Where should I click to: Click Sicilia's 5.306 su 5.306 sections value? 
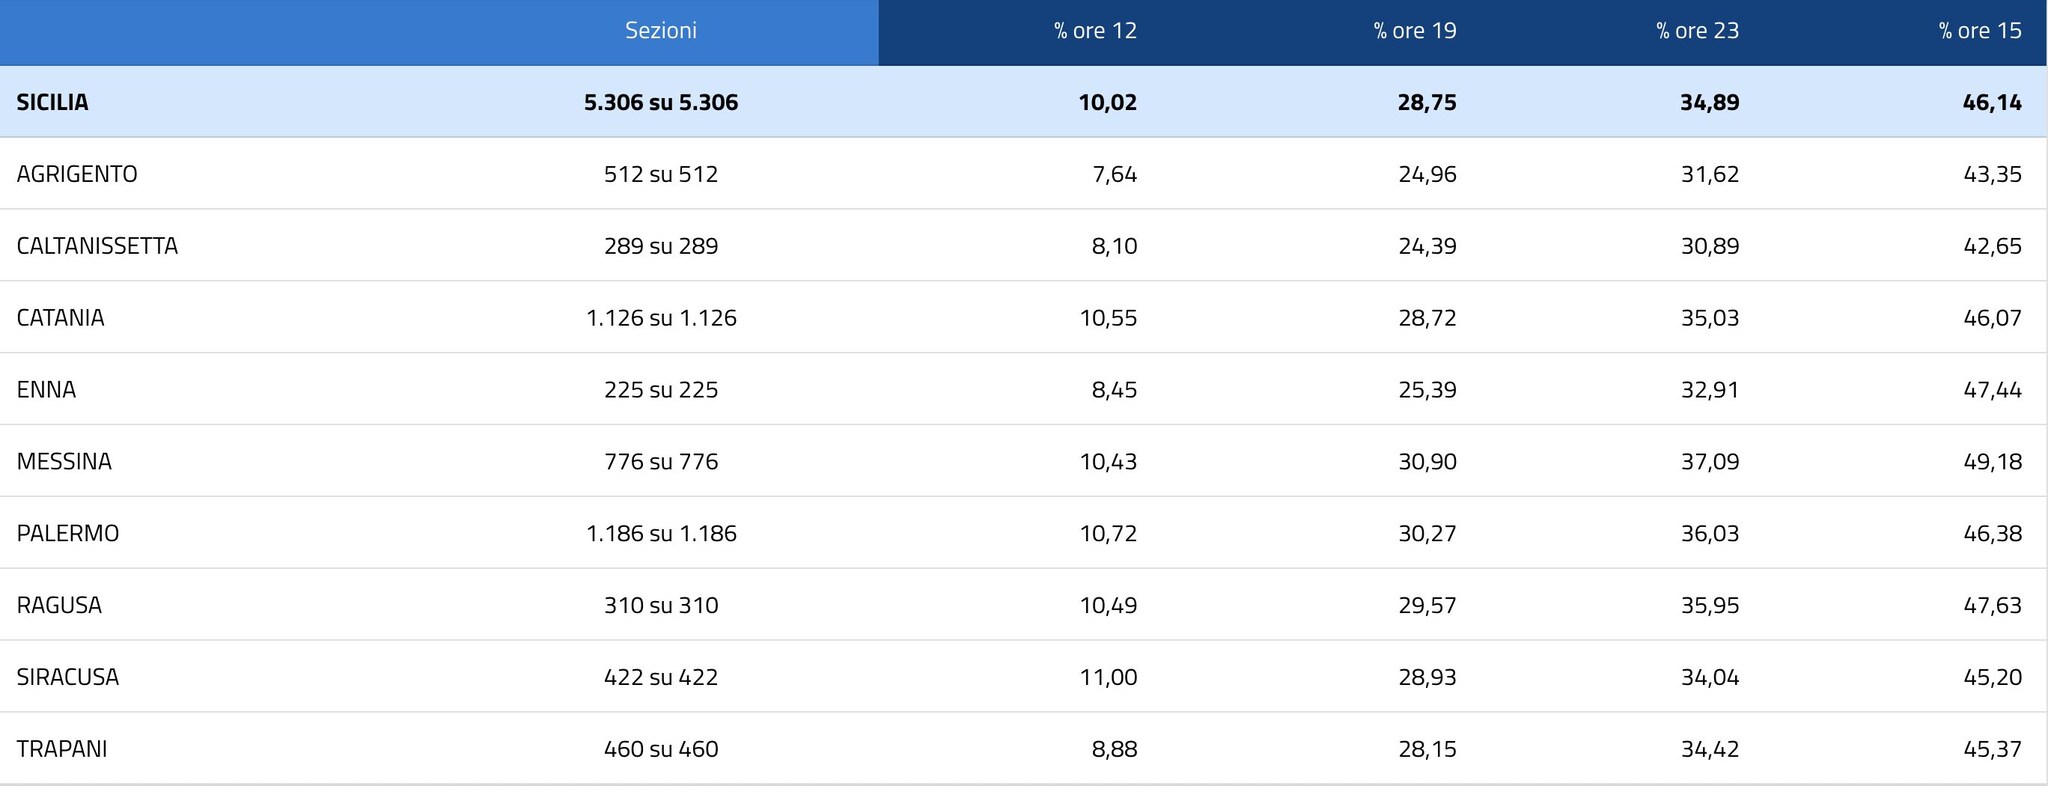[x=660, y=102]
